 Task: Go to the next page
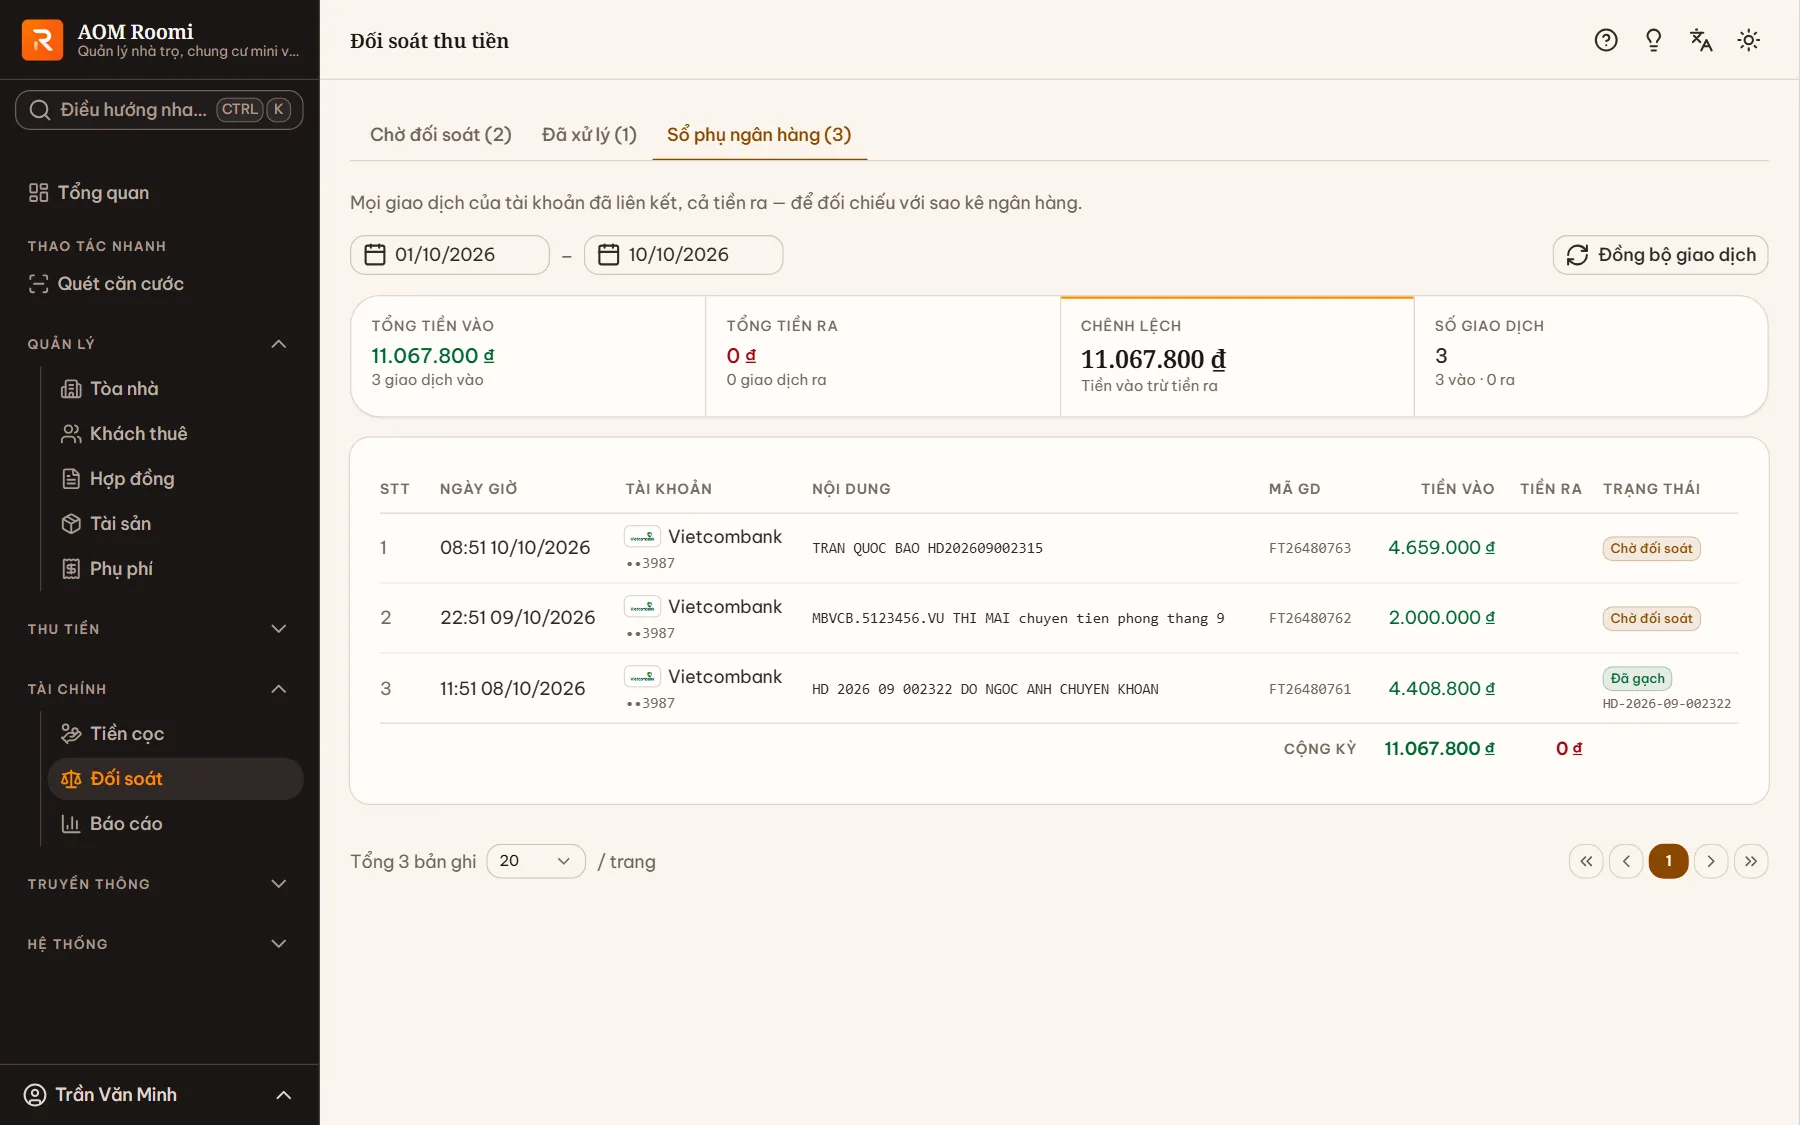tap(1711, 861)
